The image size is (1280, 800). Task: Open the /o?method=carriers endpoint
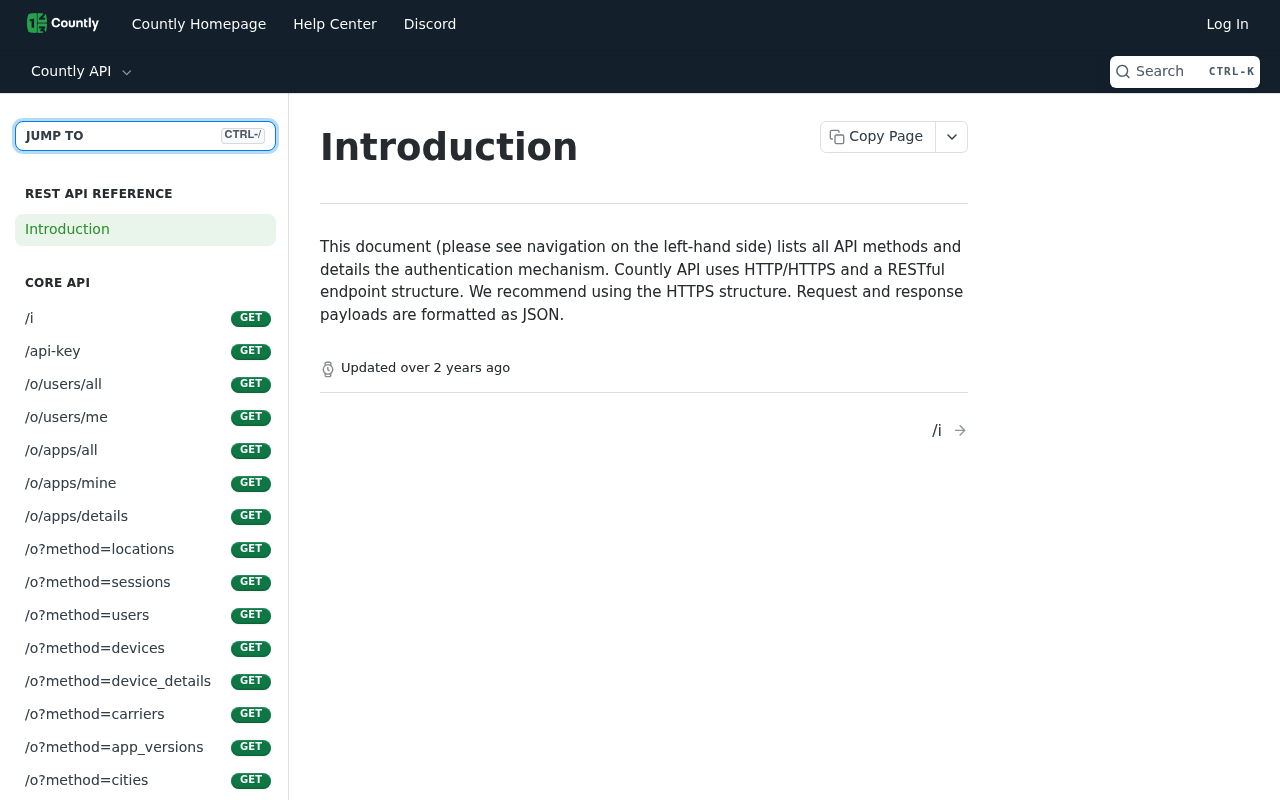[x=146, y=714]
